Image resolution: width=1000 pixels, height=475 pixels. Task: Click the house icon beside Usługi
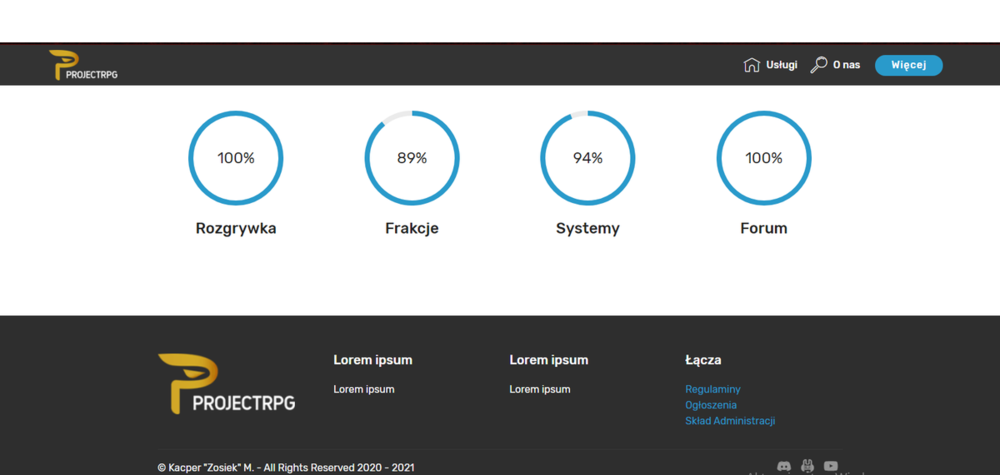click(x=752, y=65)
